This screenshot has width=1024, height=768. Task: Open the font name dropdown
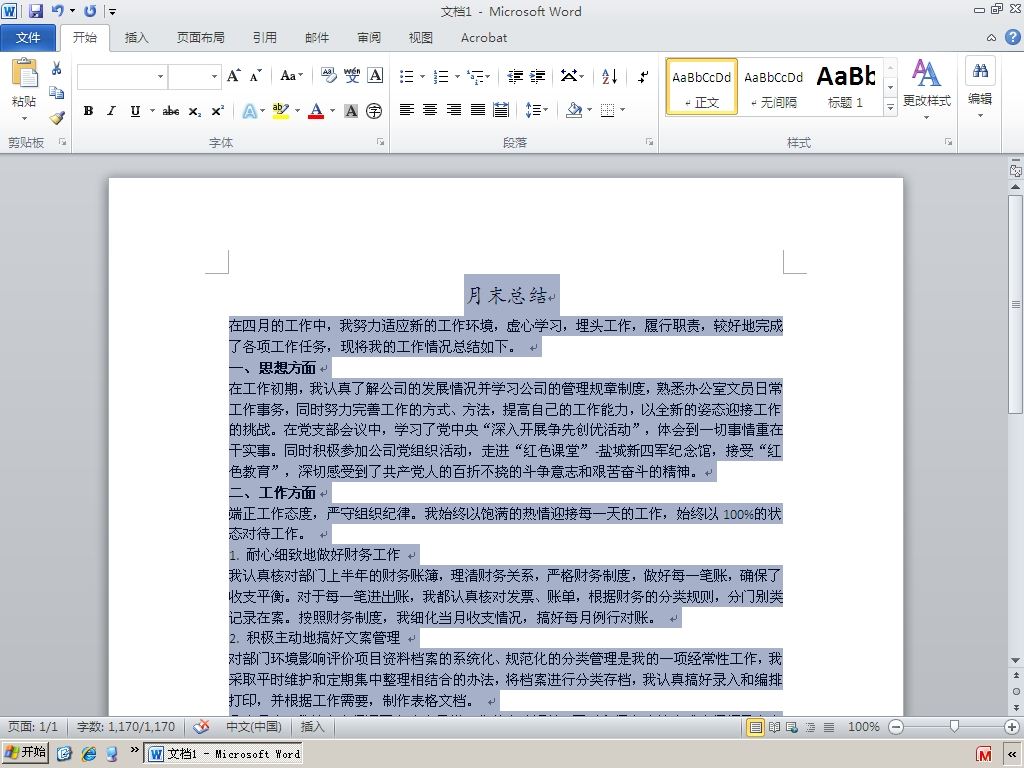(160, 76)
